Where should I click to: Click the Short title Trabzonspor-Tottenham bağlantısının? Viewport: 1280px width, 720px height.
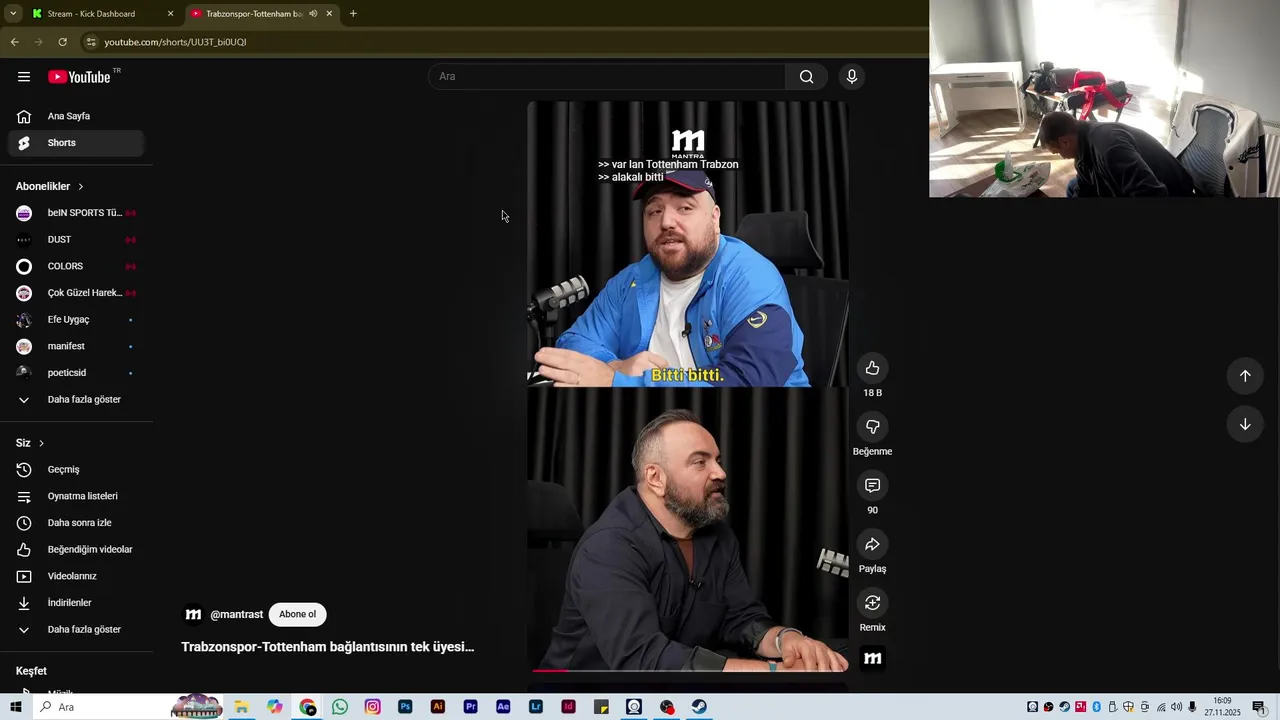[x=327, y=647]
